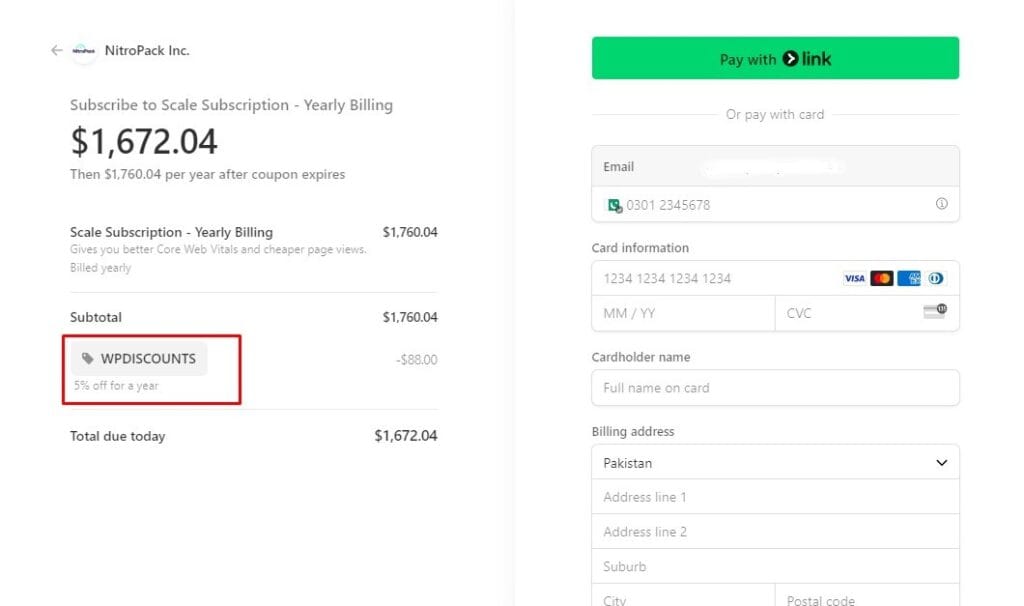1024x606 pixels.
Task: Click the phone flag icon in phone field
Action: click(614, 205)
